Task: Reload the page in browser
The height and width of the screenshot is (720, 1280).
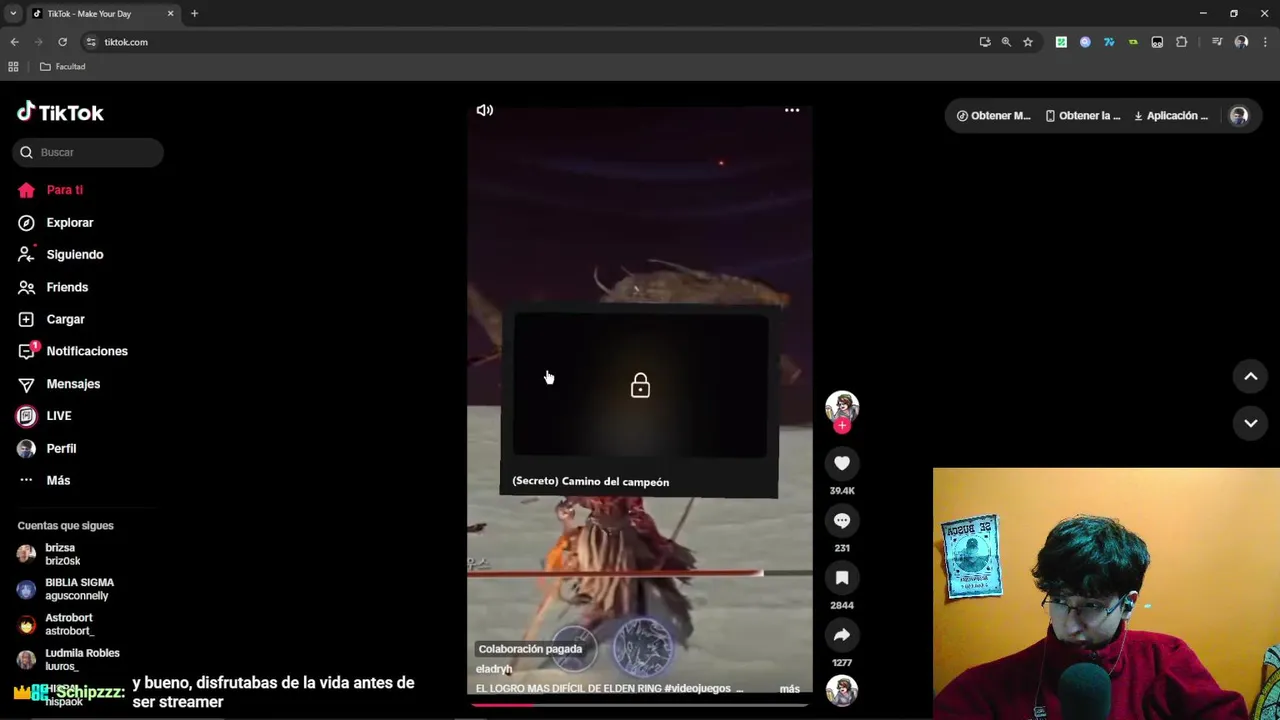Action: (62, 42)
